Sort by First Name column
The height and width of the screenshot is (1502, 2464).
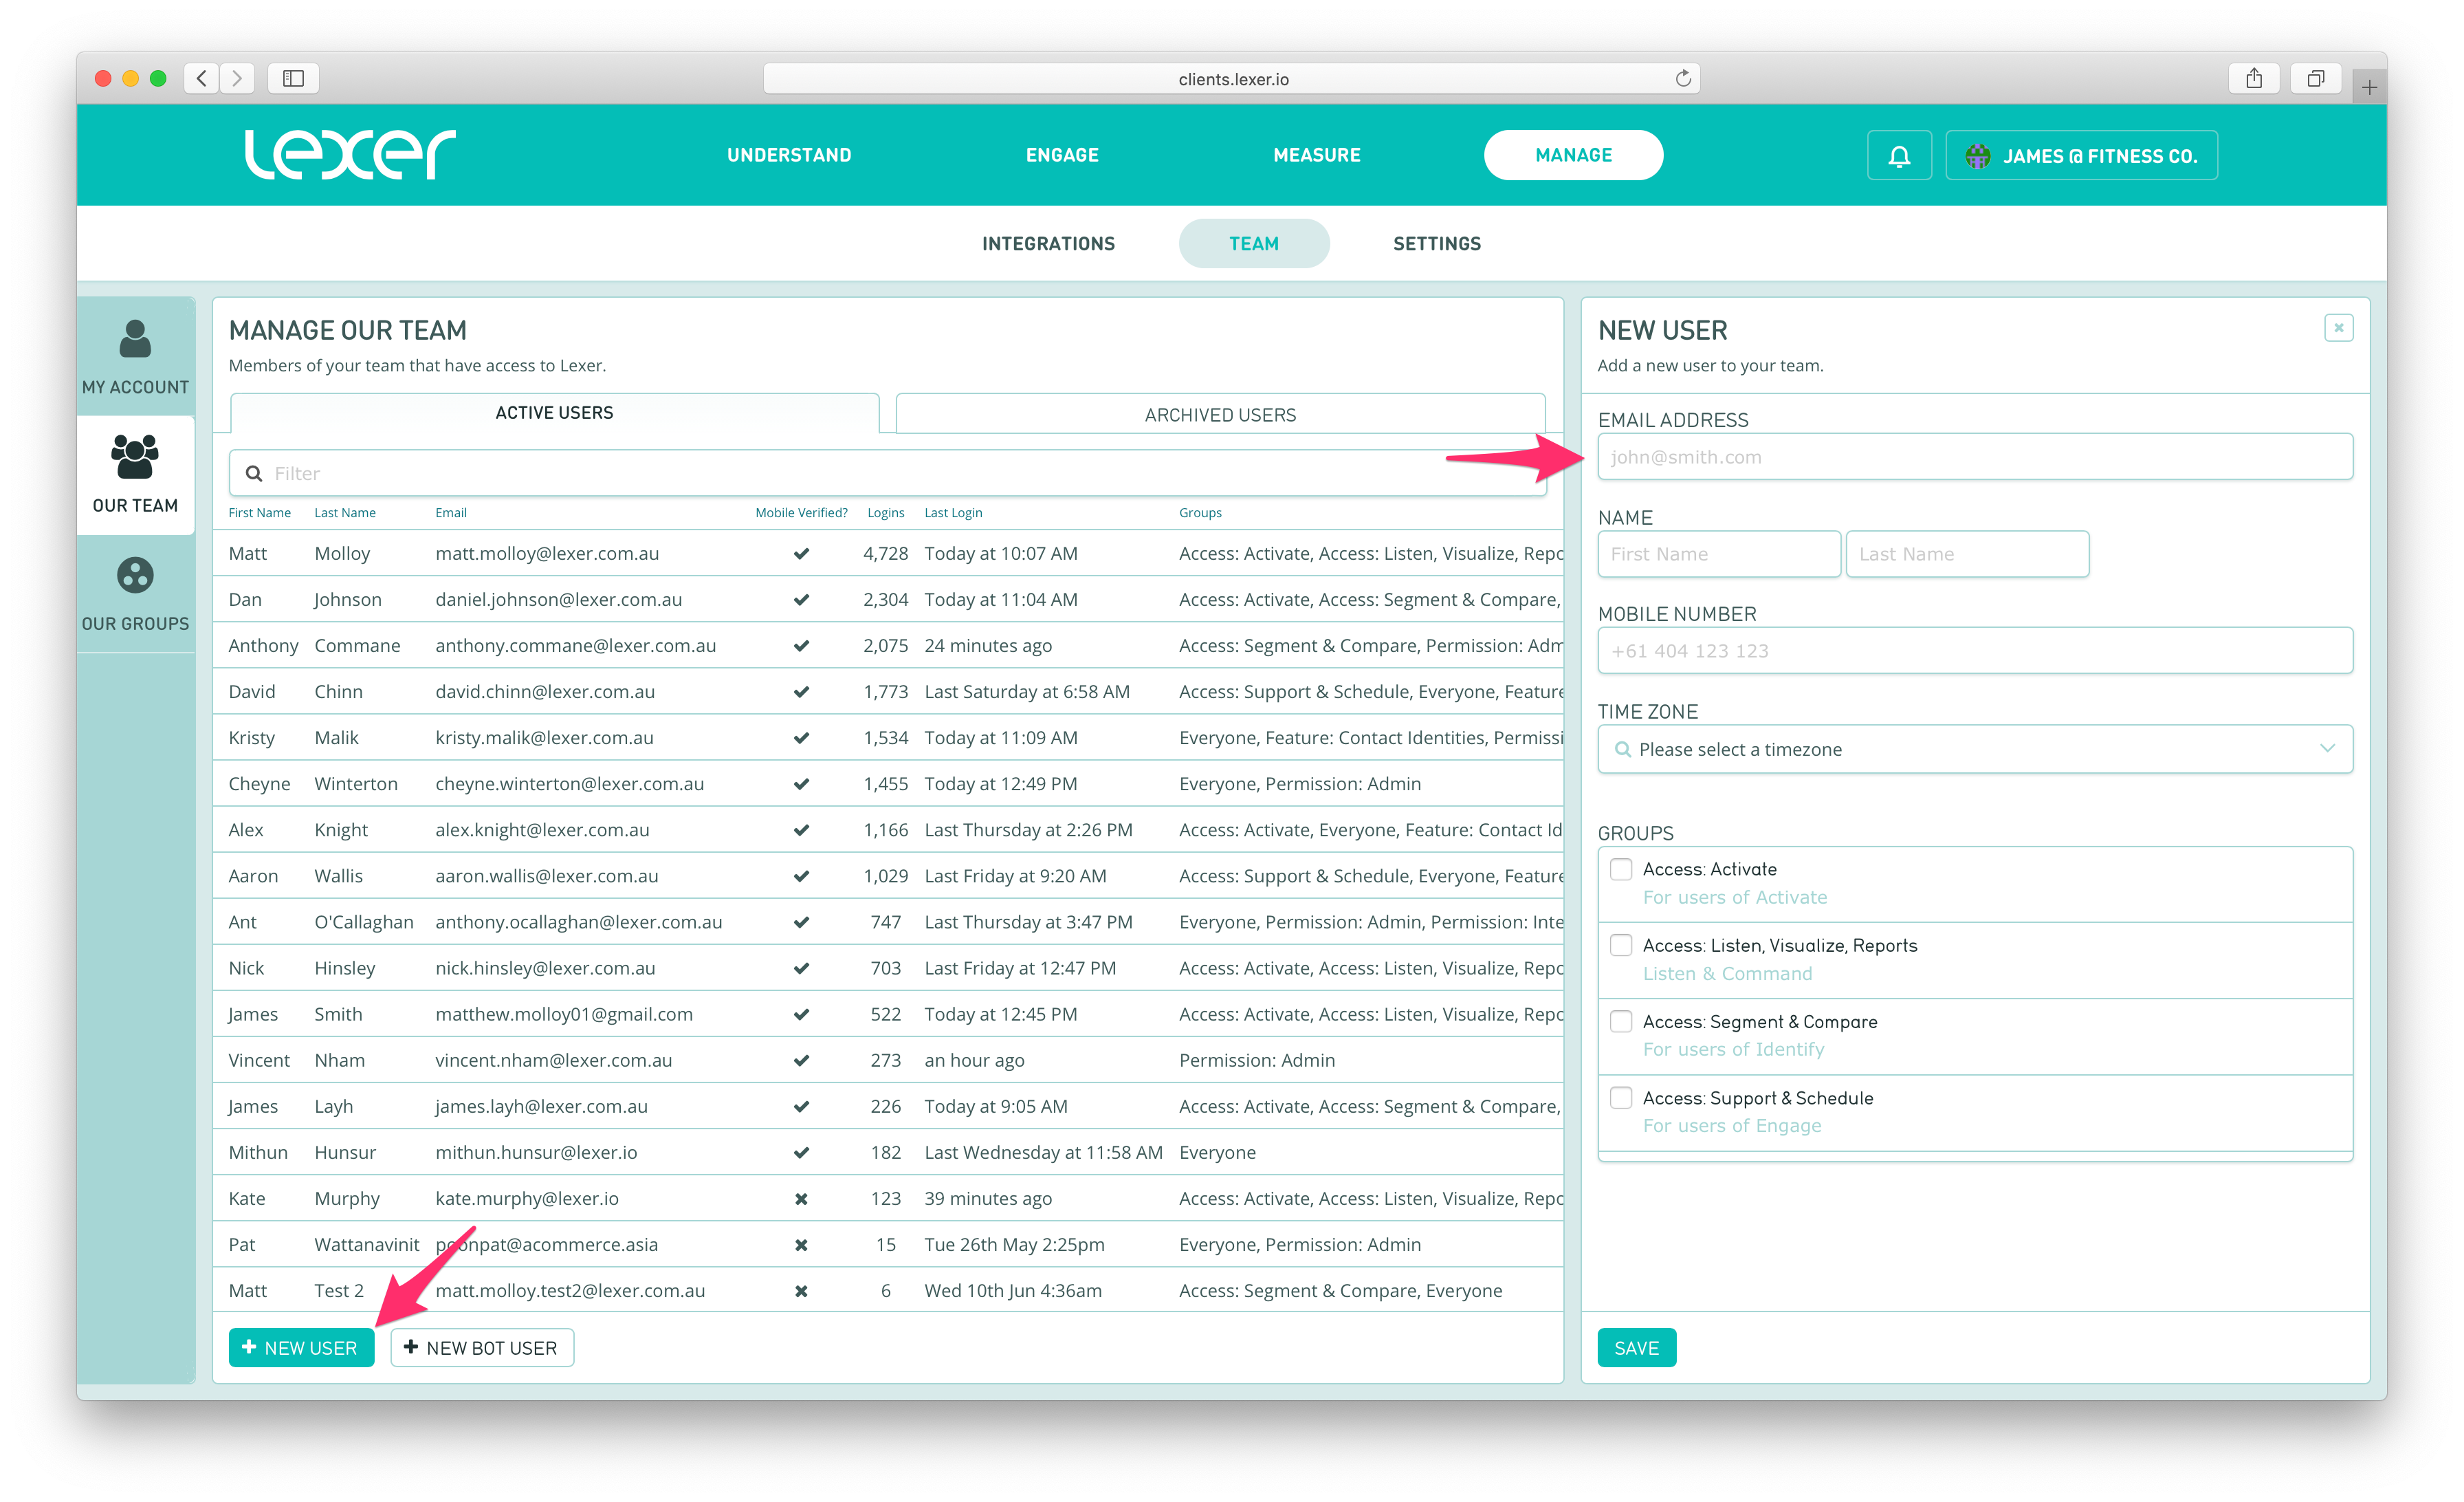tap(259, 512)
